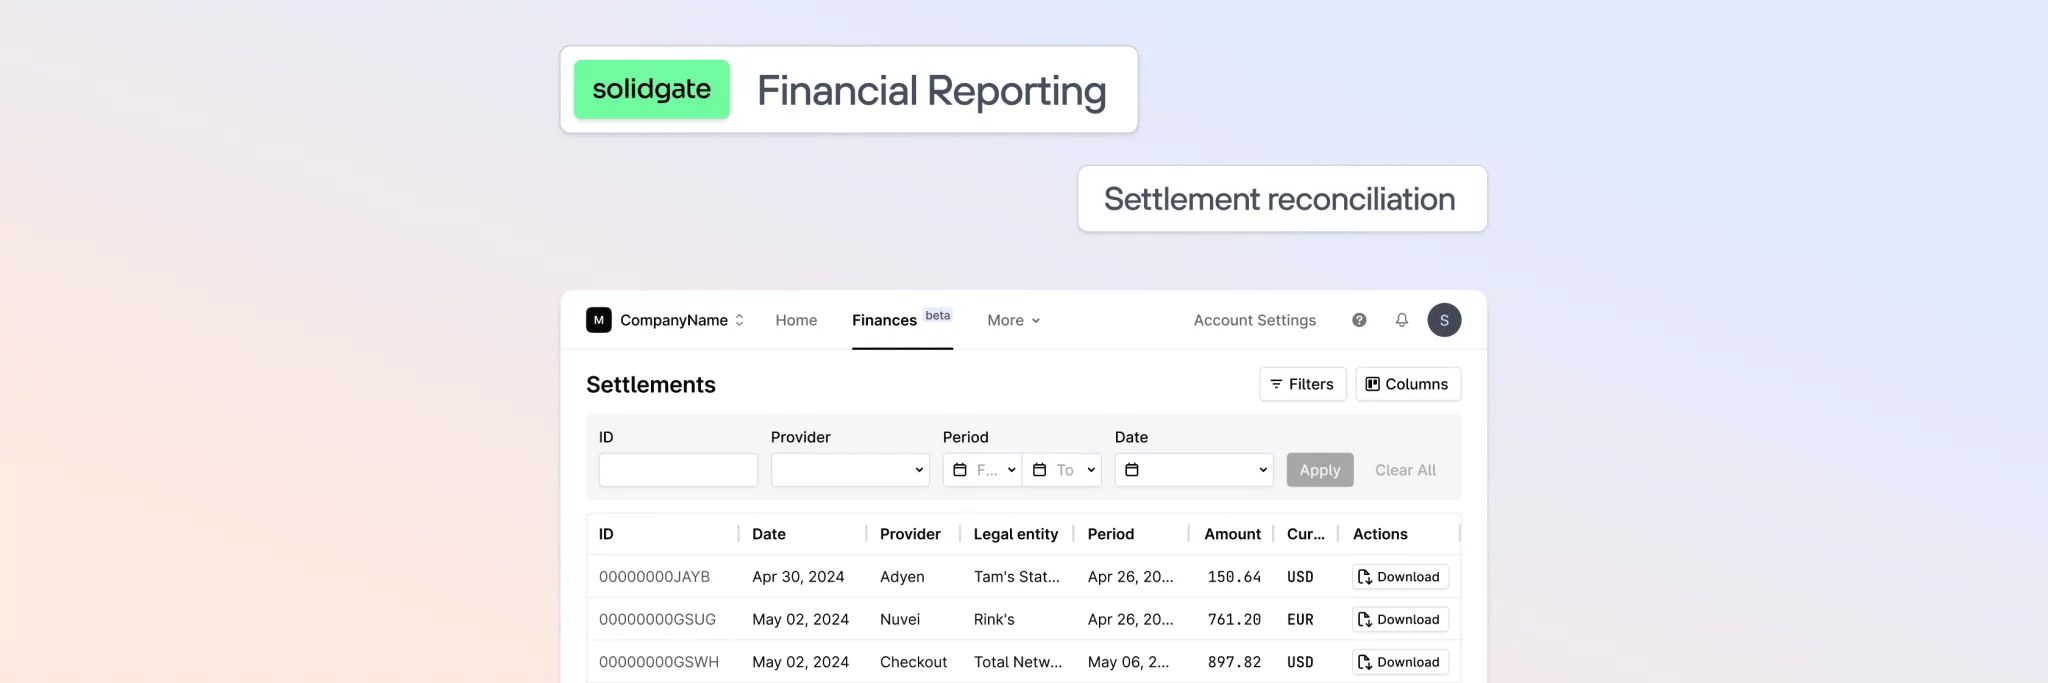Open the user avatar S menu
2048x683 pixels.
1444,320
